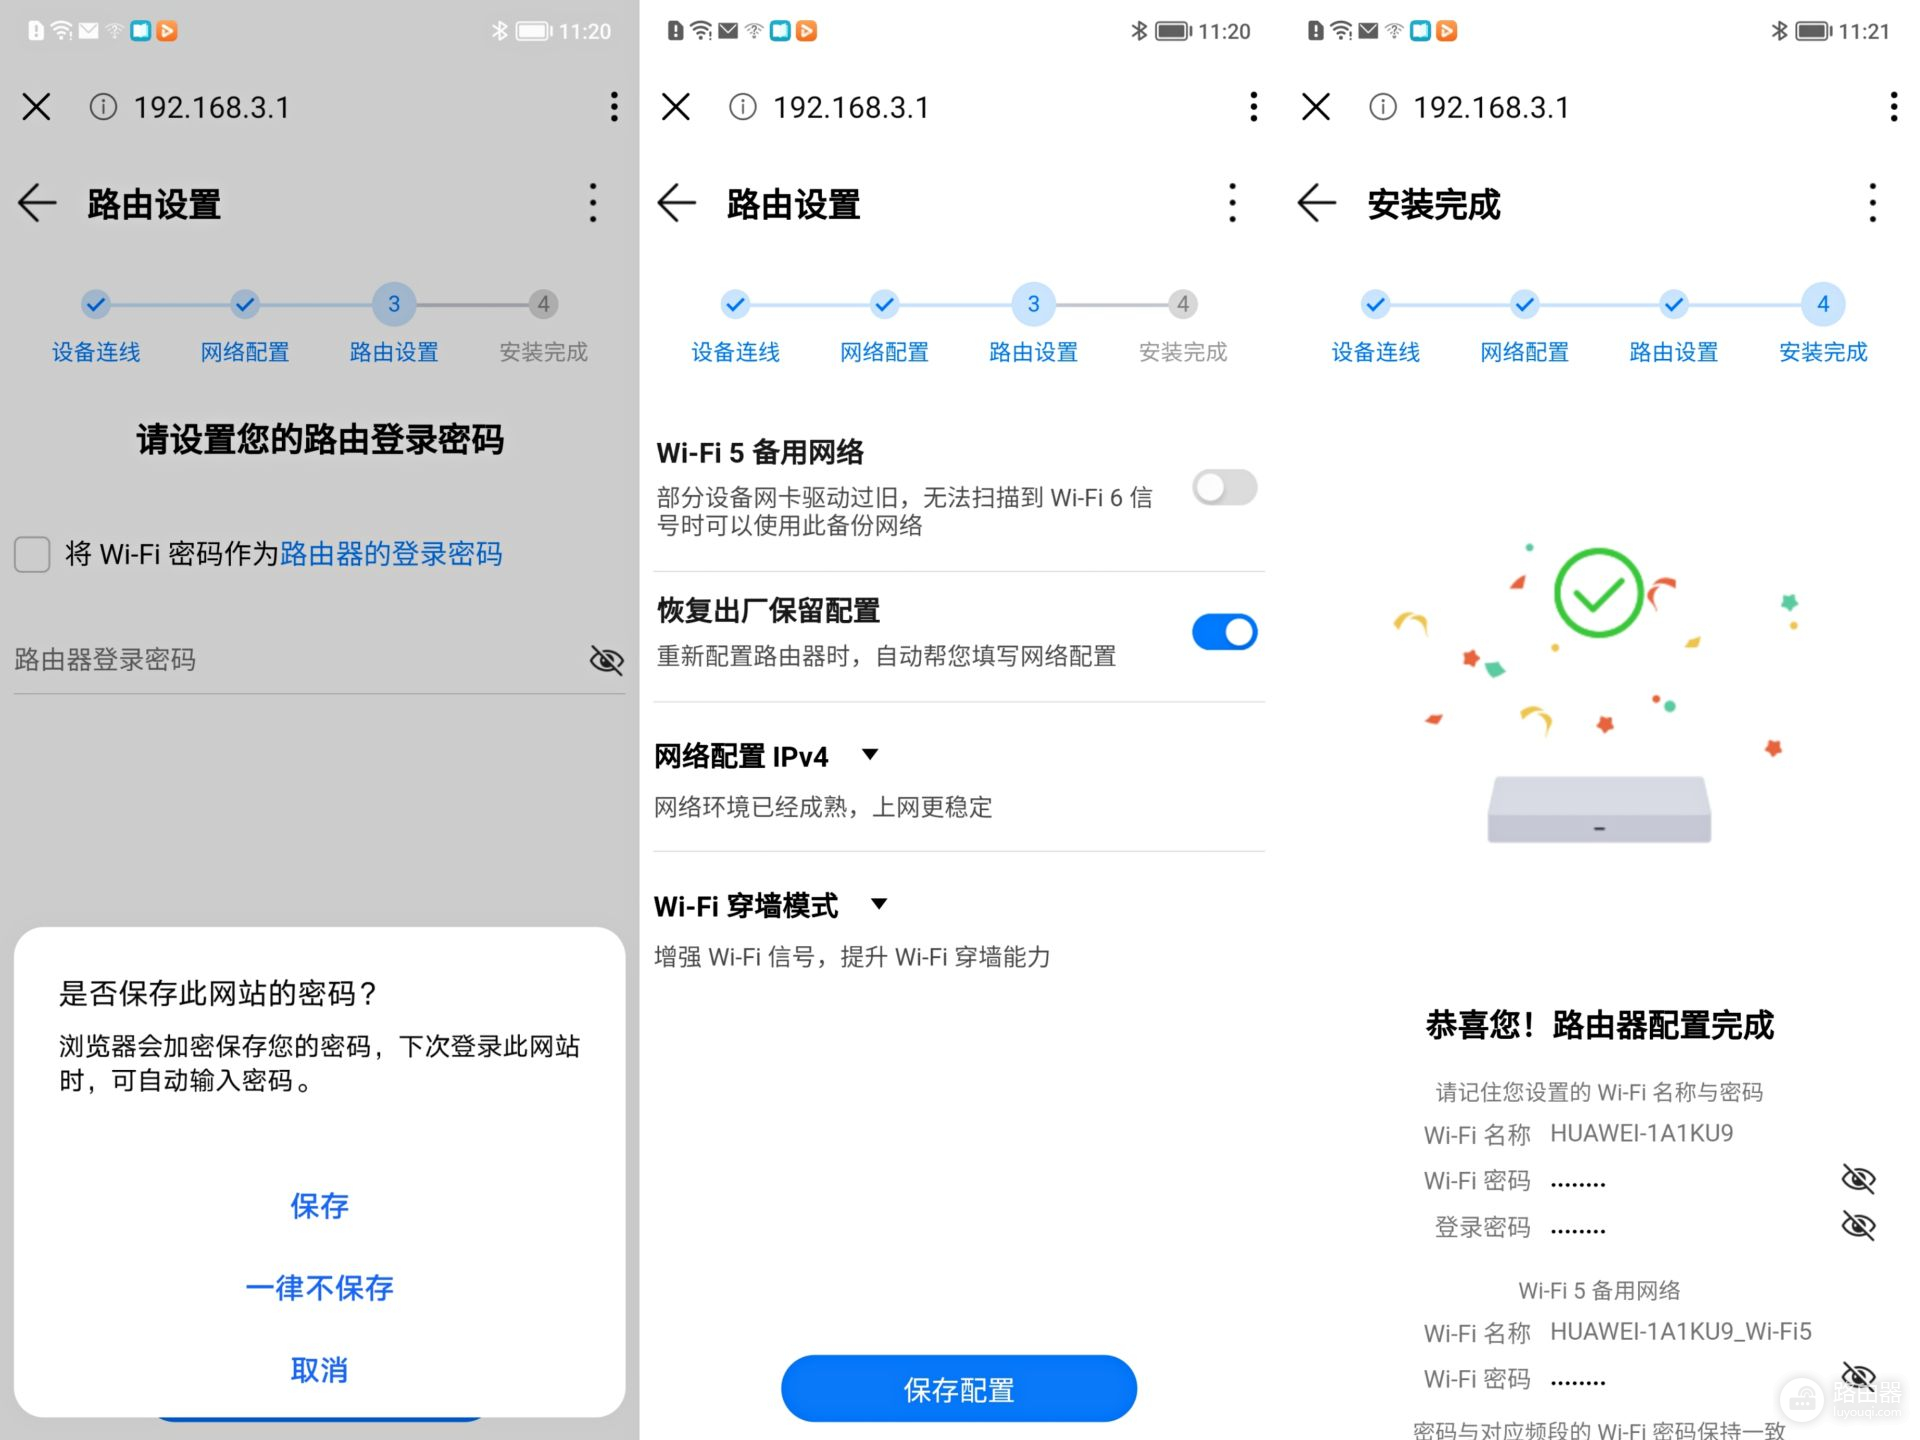Check 将Wi-Fi密码作为路由器的登录密码 checkbox
The width and height of the screenshot is (1920, 1440).
click(32, 552)
